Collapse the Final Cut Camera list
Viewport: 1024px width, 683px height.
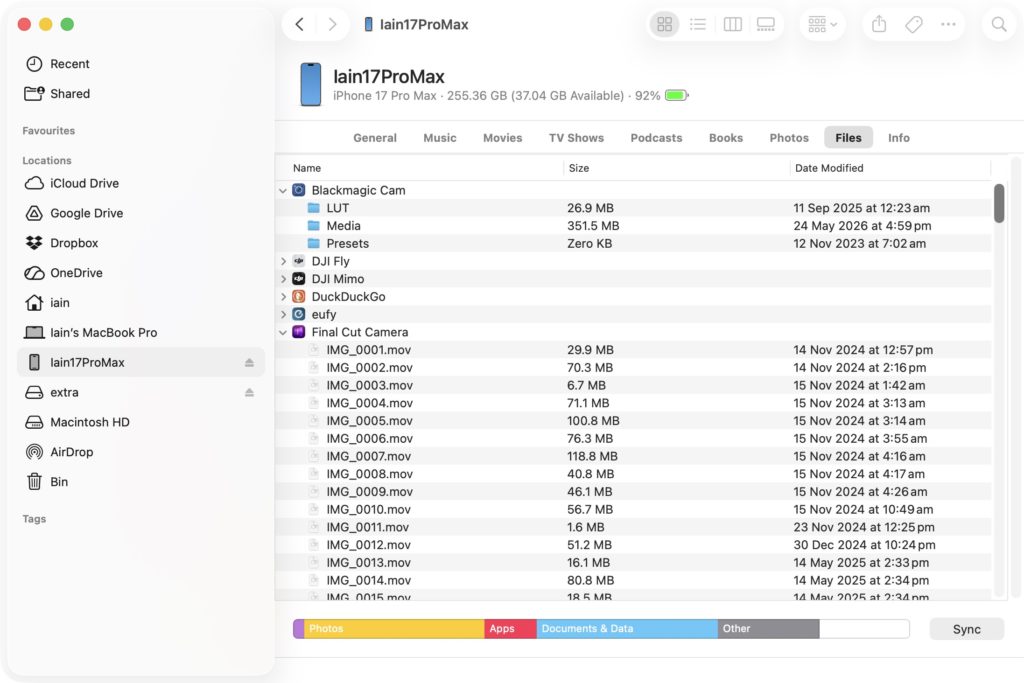tap(283, 332)
